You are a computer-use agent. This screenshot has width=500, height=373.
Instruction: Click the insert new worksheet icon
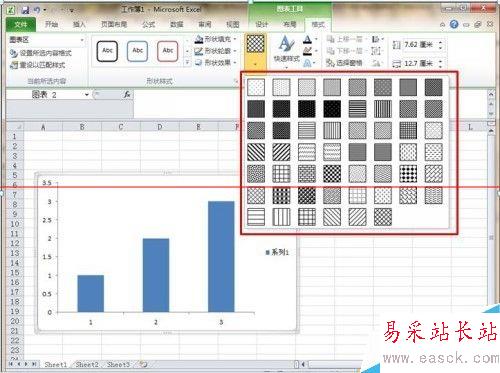[x=143, y=364]
